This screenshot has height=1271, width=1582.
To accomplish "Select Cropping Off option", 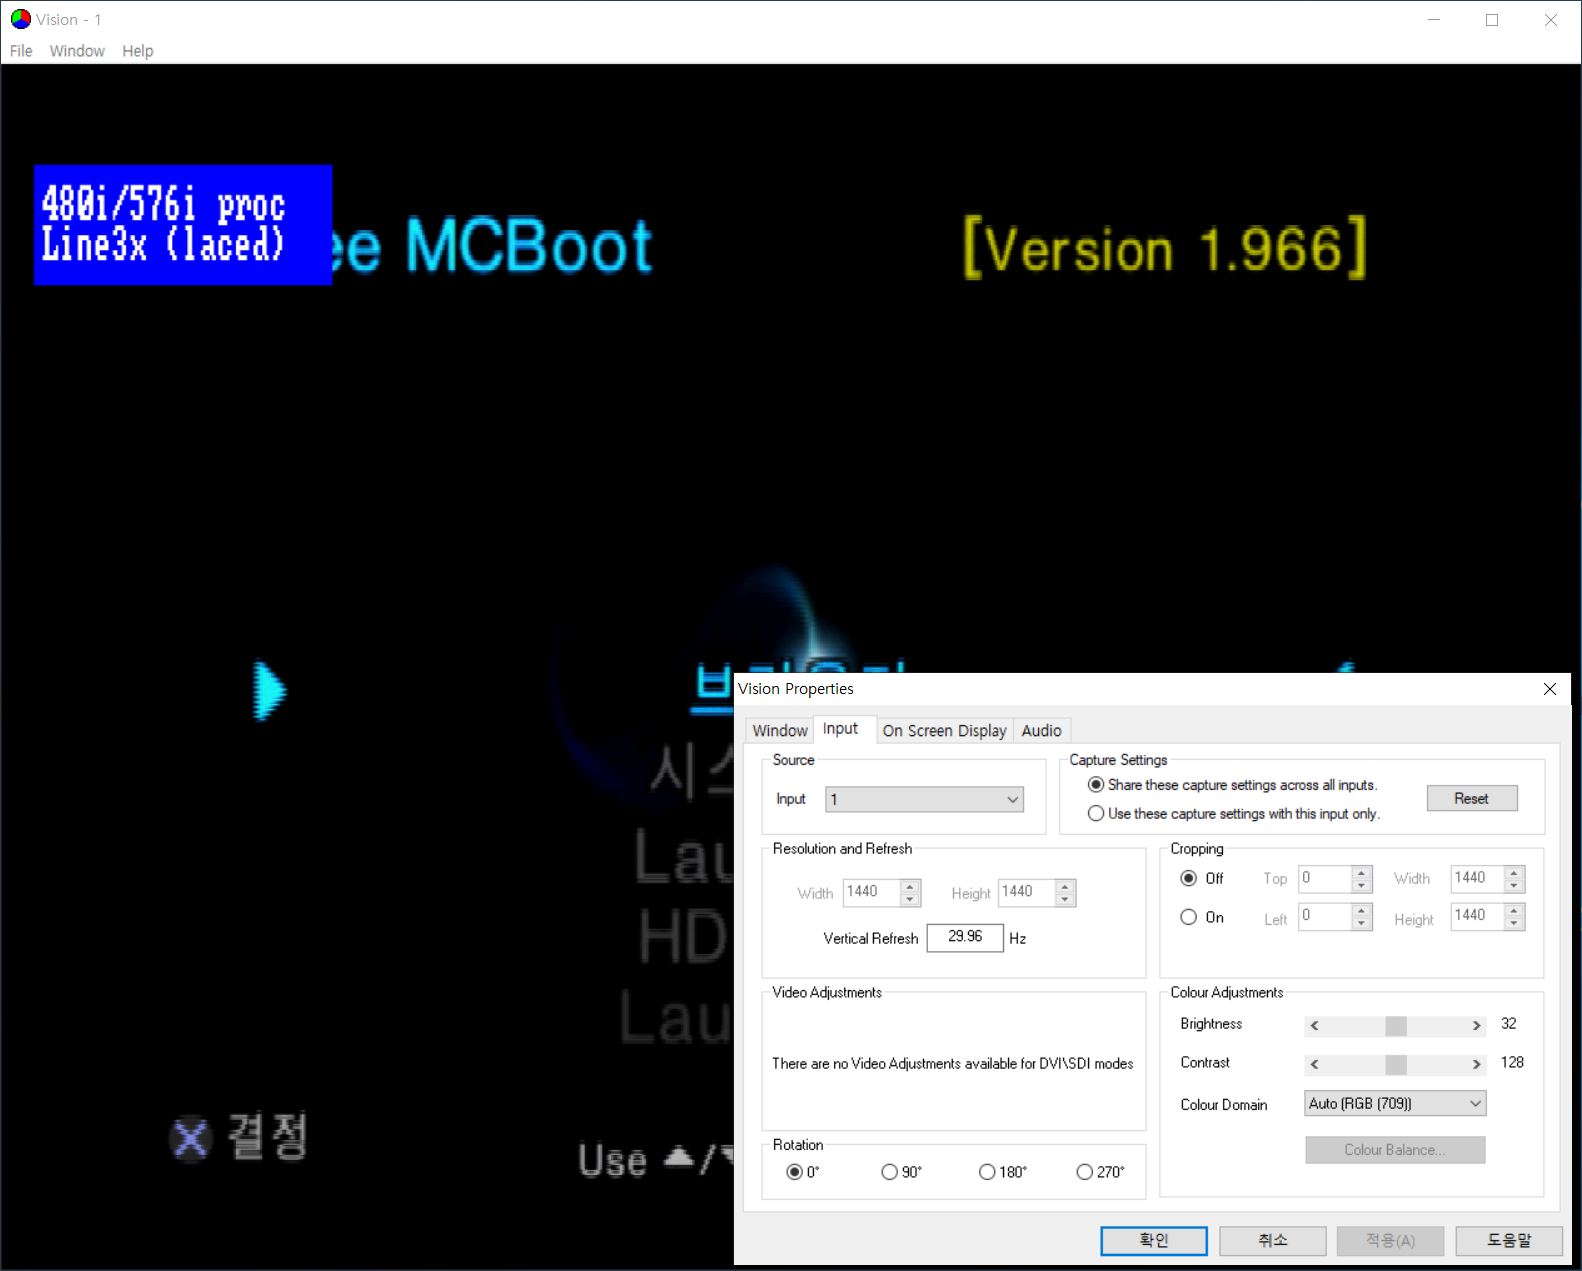I will click(1189, 878).
